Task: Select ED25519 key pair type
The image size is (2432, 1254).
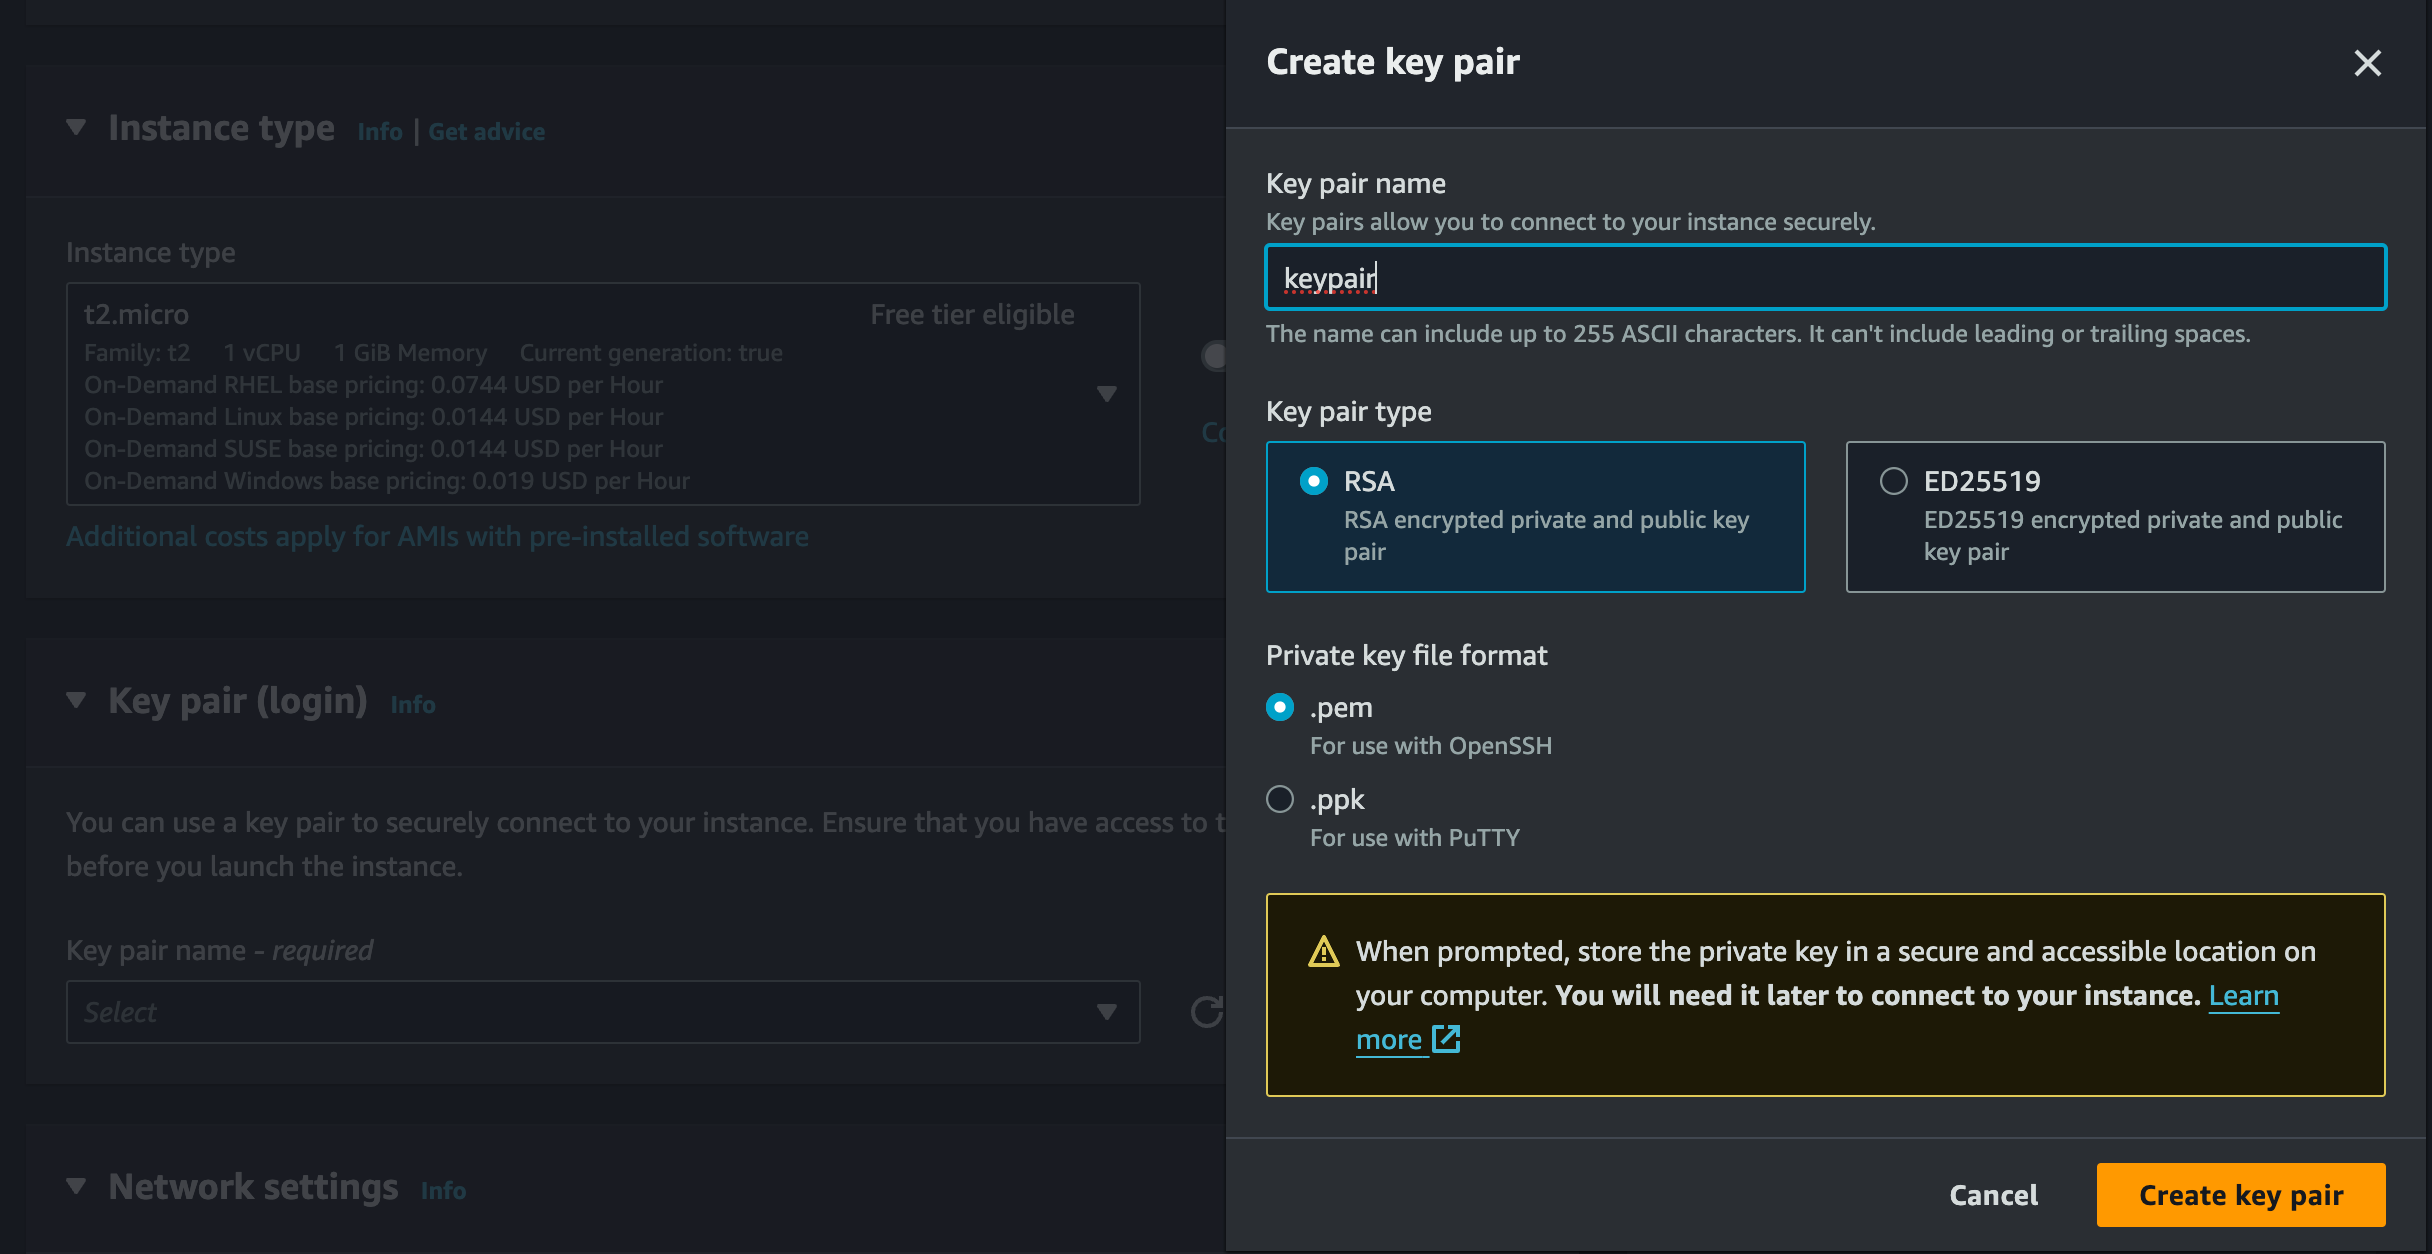Action: pyautogui.click(x=1894, y=481)
